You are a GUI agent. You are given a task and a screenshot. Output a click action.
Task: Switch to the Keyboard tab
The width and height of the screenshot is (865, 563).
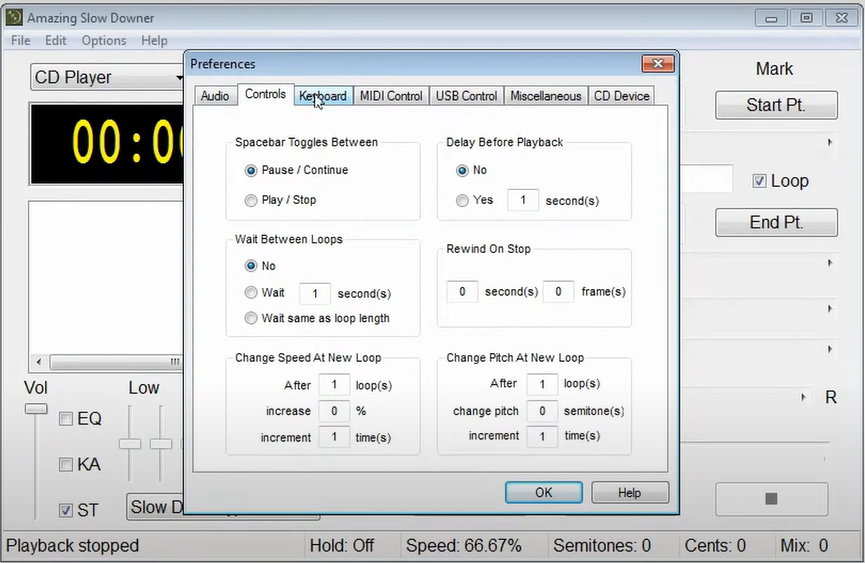tap(323, 96)
